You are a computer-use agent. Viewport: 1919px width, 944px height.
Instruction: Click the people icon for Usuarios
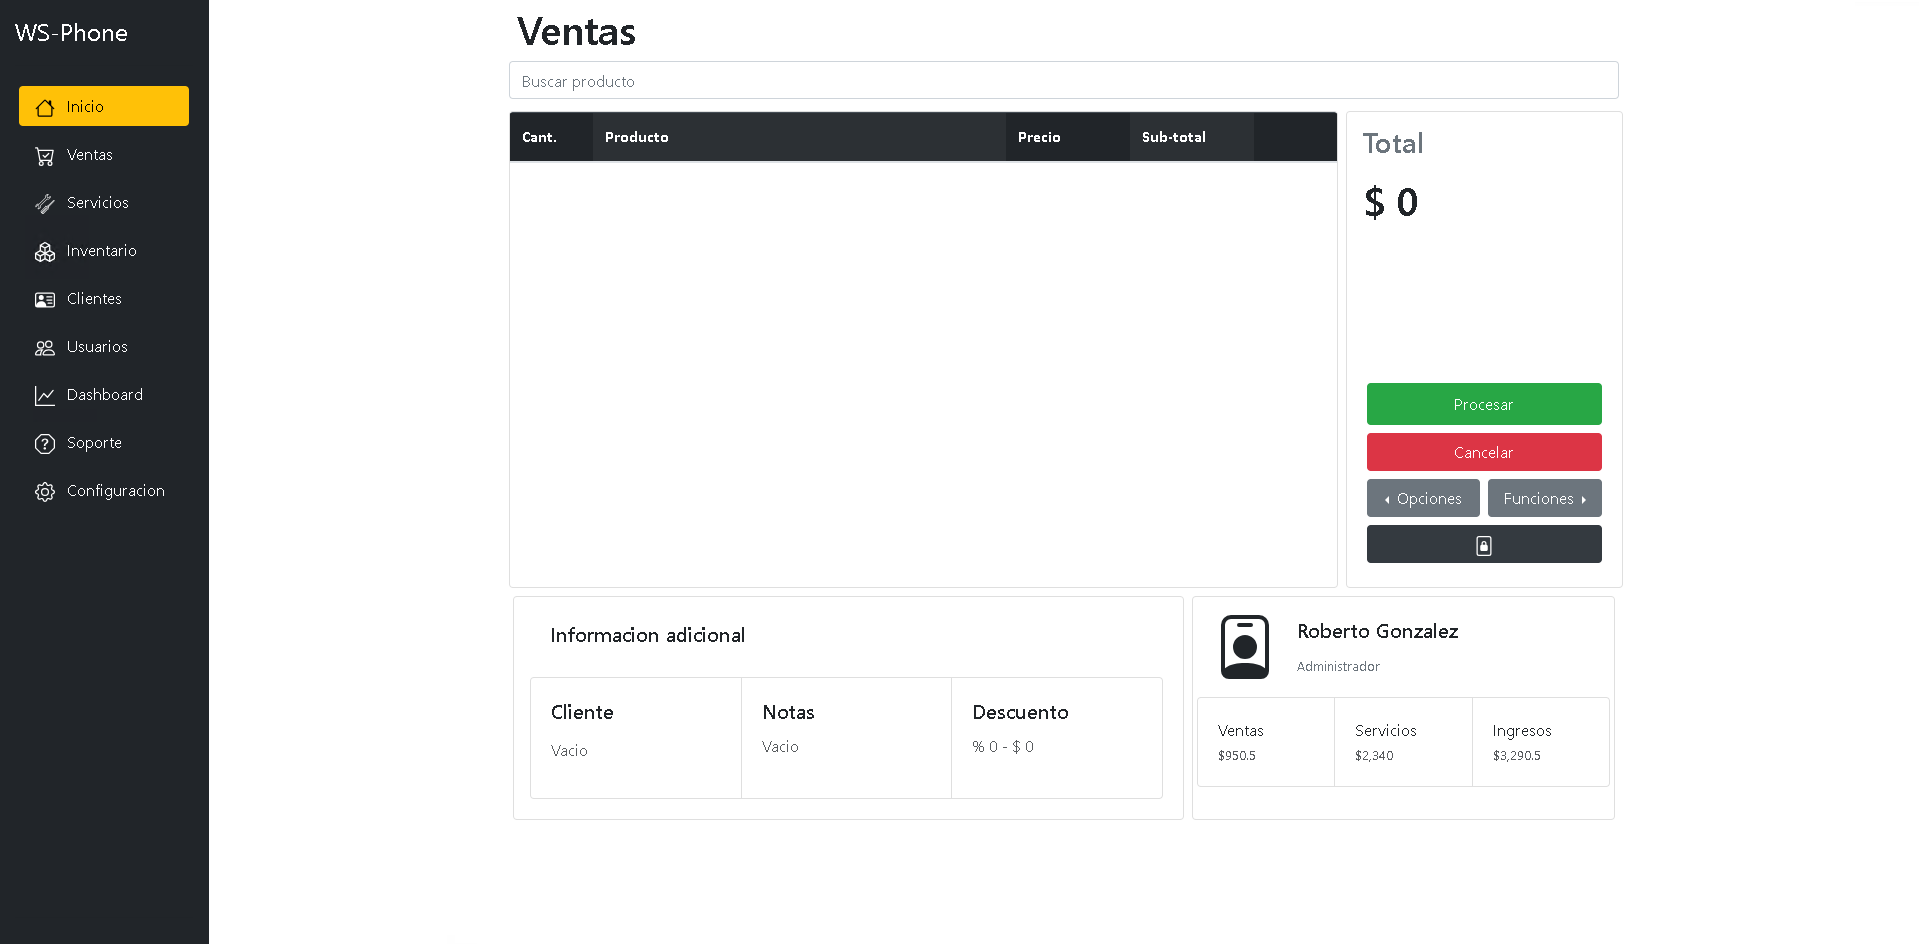tap(45, 348)
